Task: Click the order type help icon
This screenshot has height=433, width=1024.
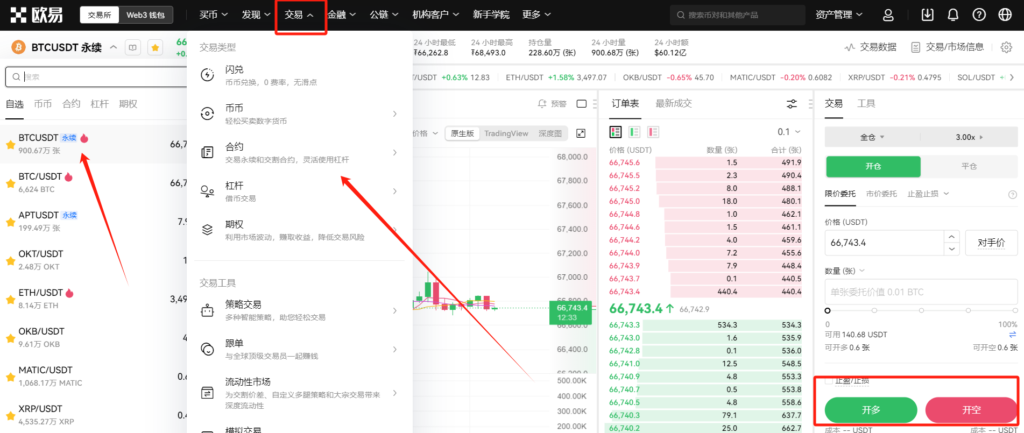Action: [1012, 194]
